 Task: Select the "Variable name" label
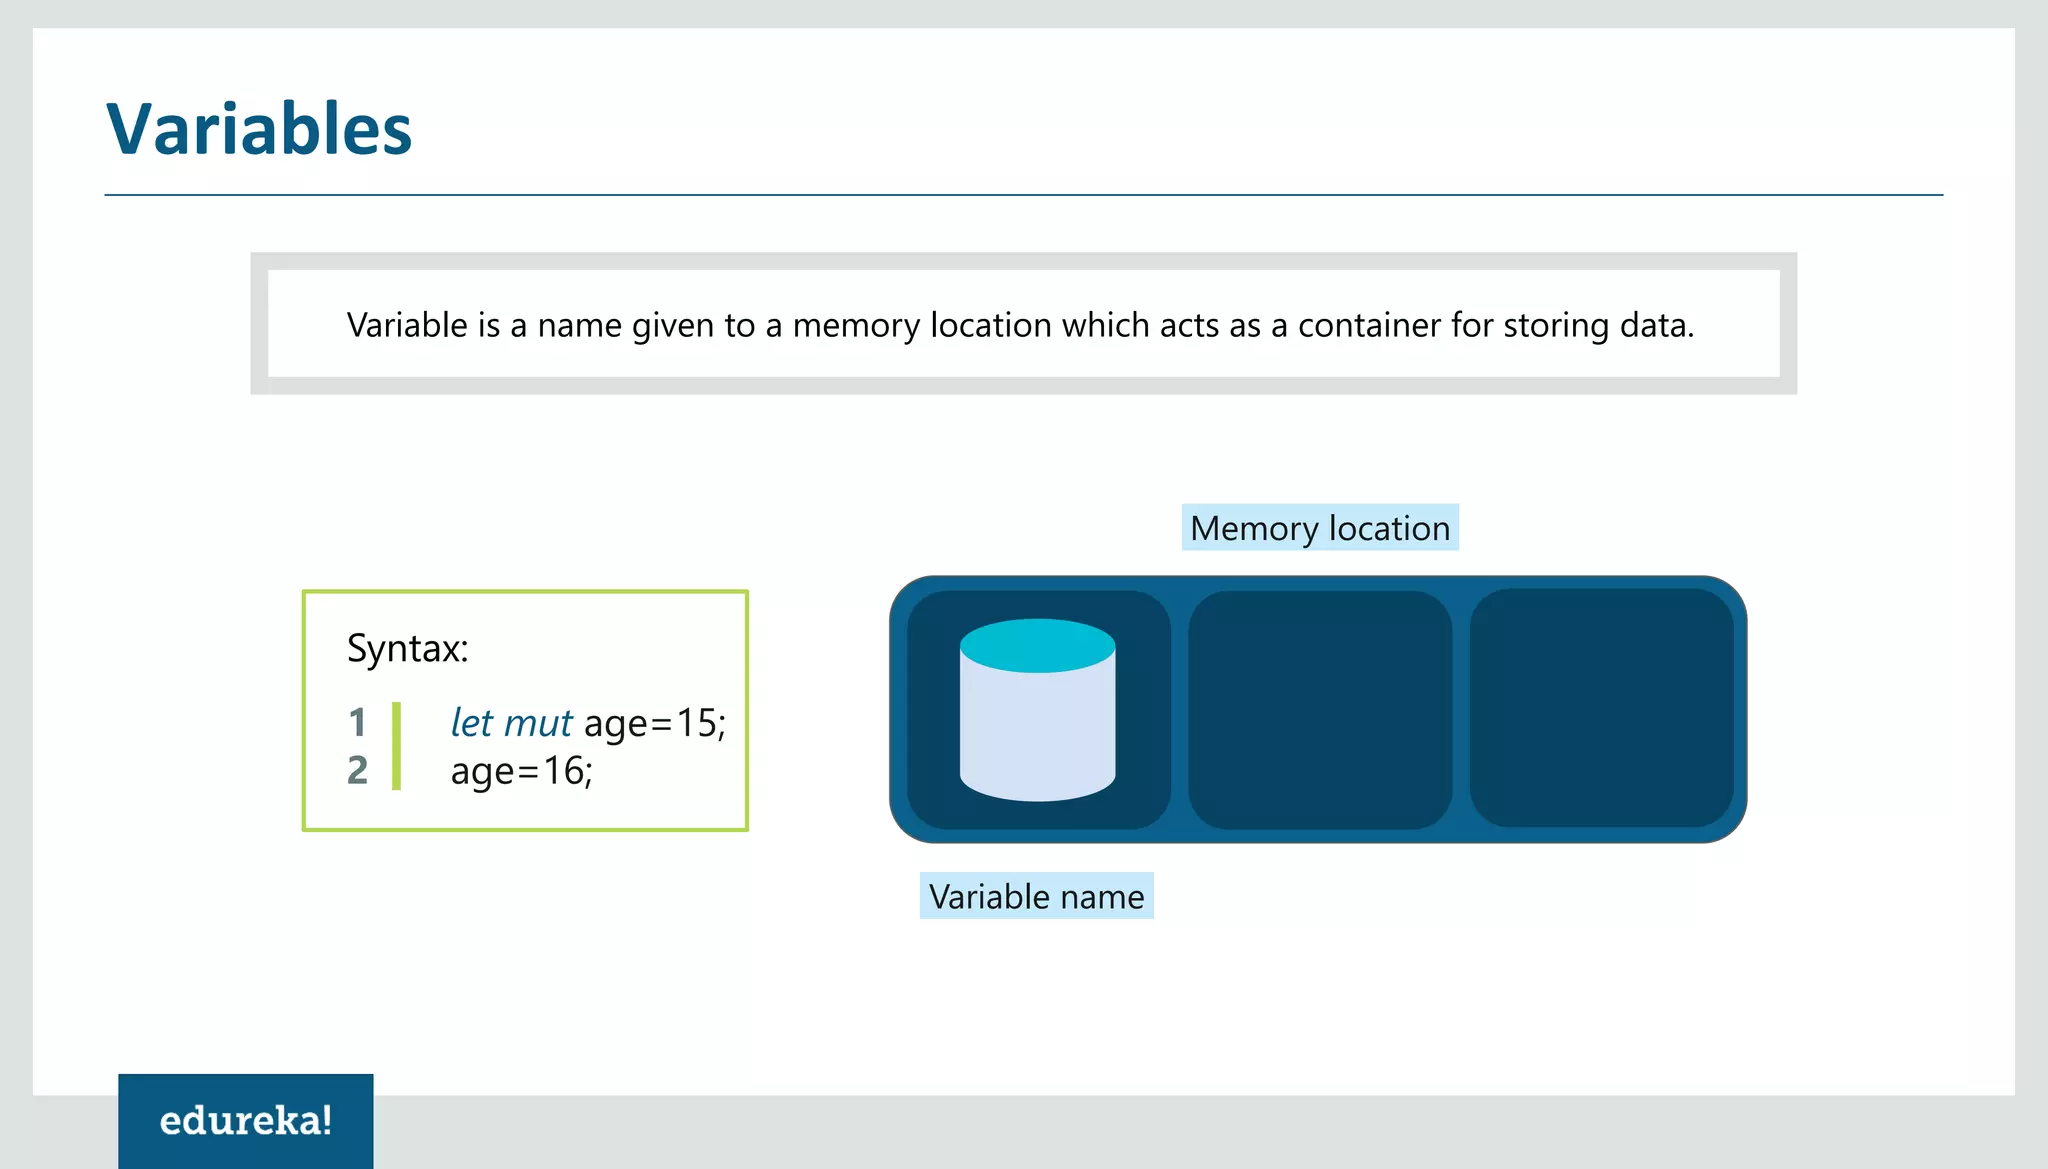coord(1036,896)
